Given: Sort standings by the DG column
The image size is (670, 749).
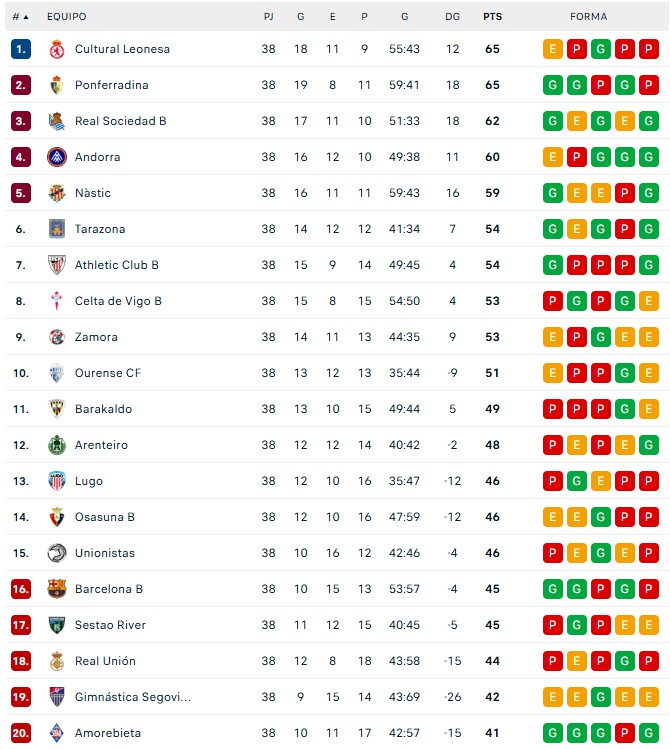Looking at the screenshot, I should (x=452, y=17).
